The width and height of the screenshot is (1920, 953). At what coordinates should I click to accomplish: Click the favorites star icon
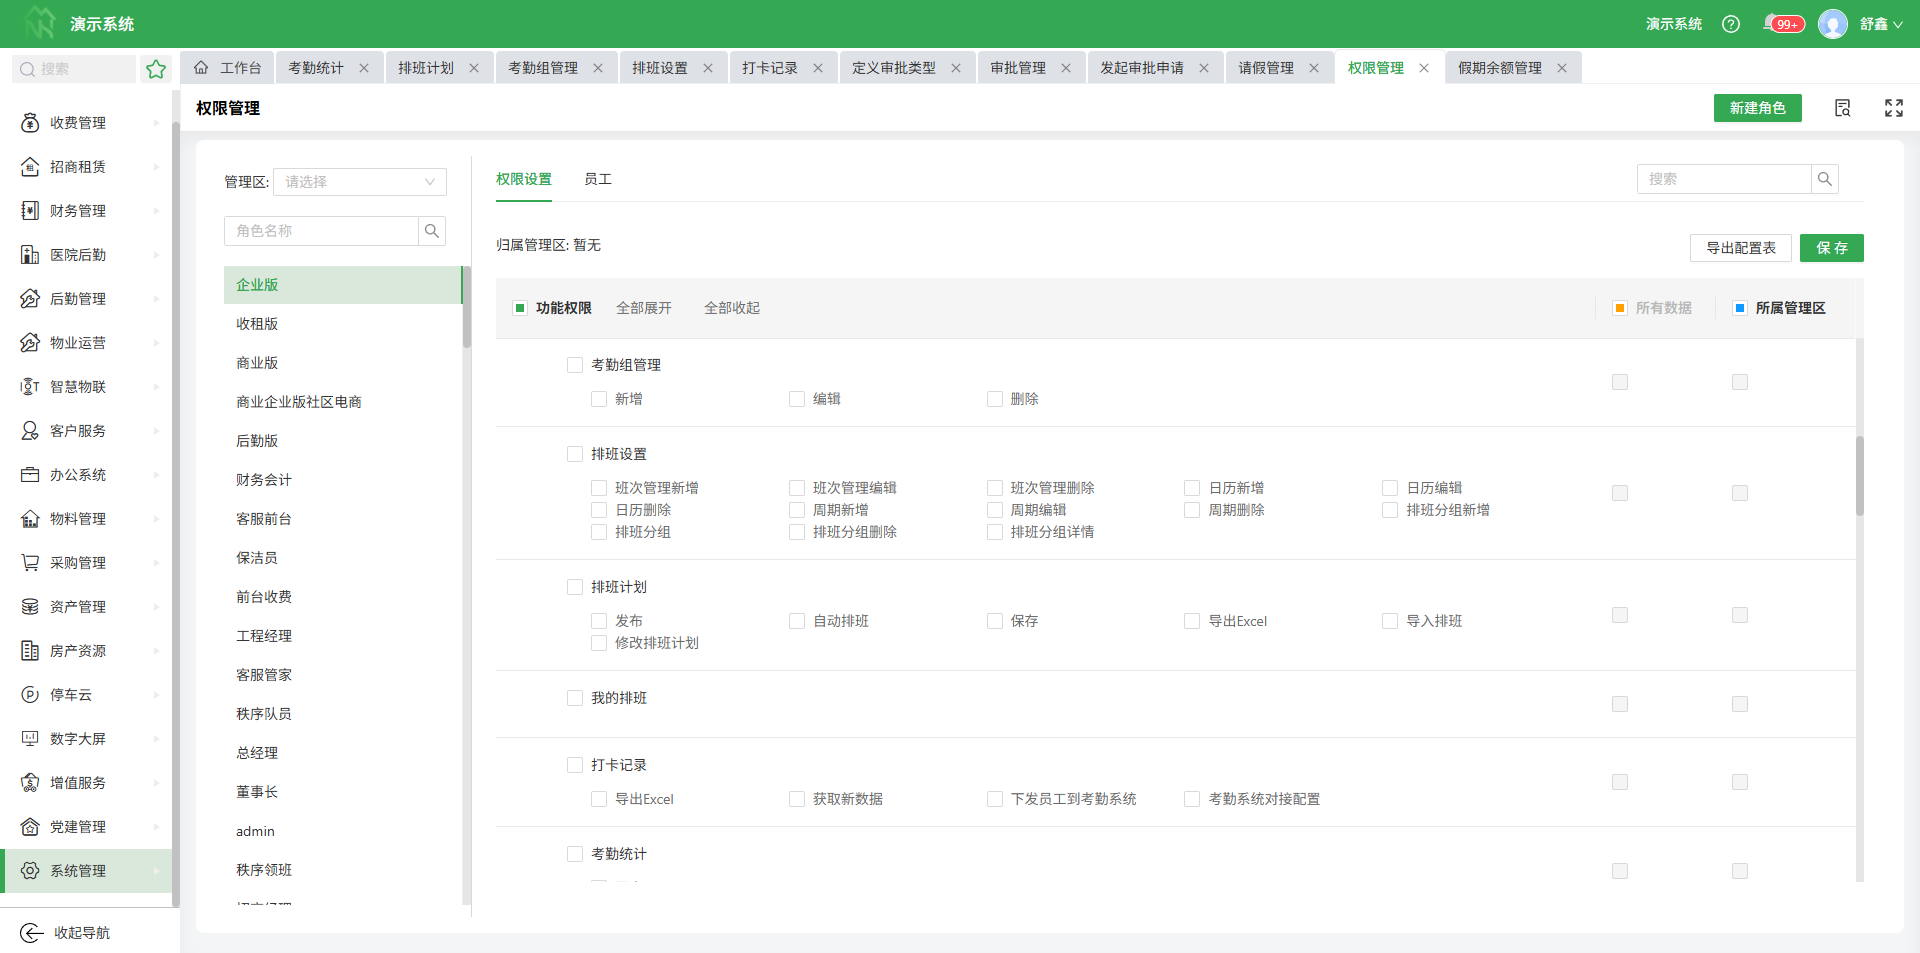(x=156, y=69)
